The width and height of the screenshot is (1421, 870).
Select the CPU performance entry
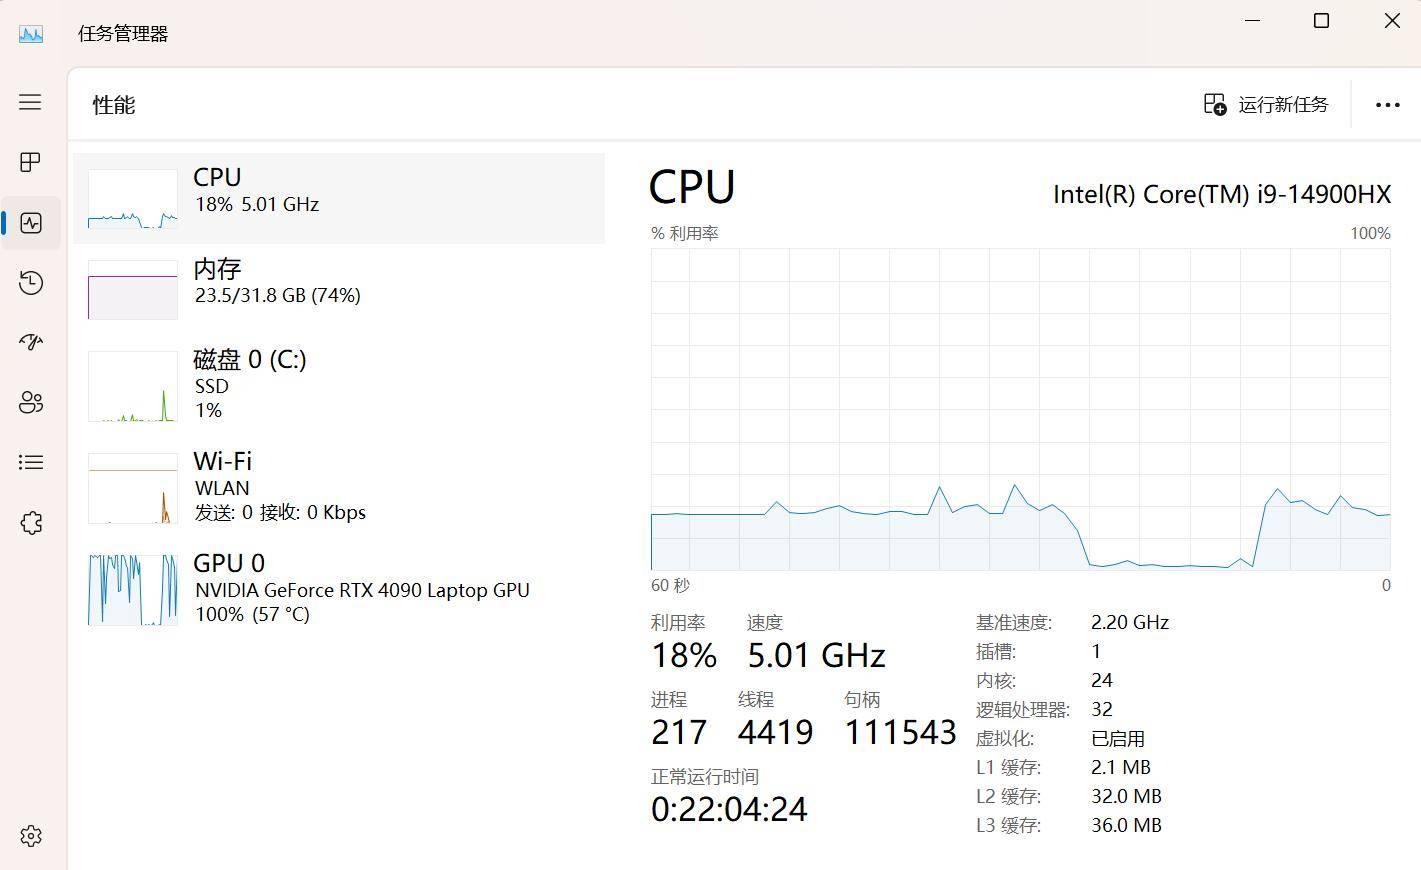339,198
